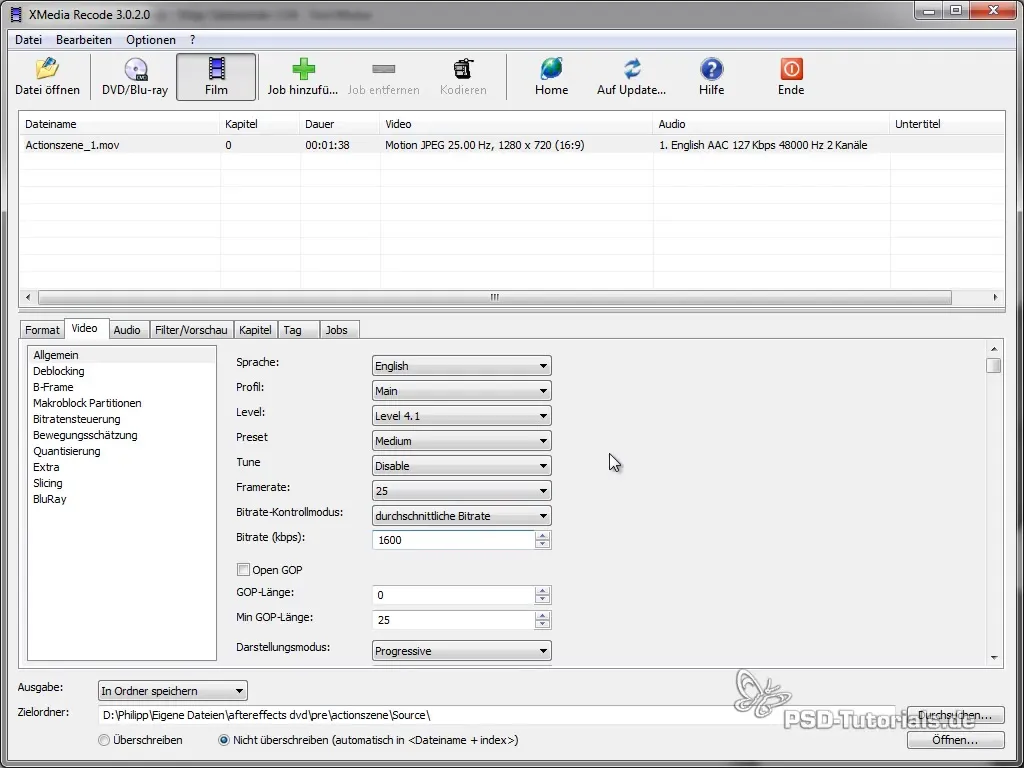The width and height of the screenshot is (1024, 768).
Task: Click the GOP-Länge input field
Action: click(x=453, y=595)
